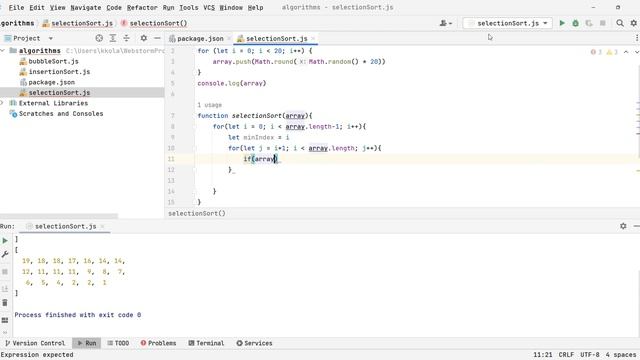Collapse the algorithms project folder
Viewport: 640px width, 360px height.
tap(2, 51)
